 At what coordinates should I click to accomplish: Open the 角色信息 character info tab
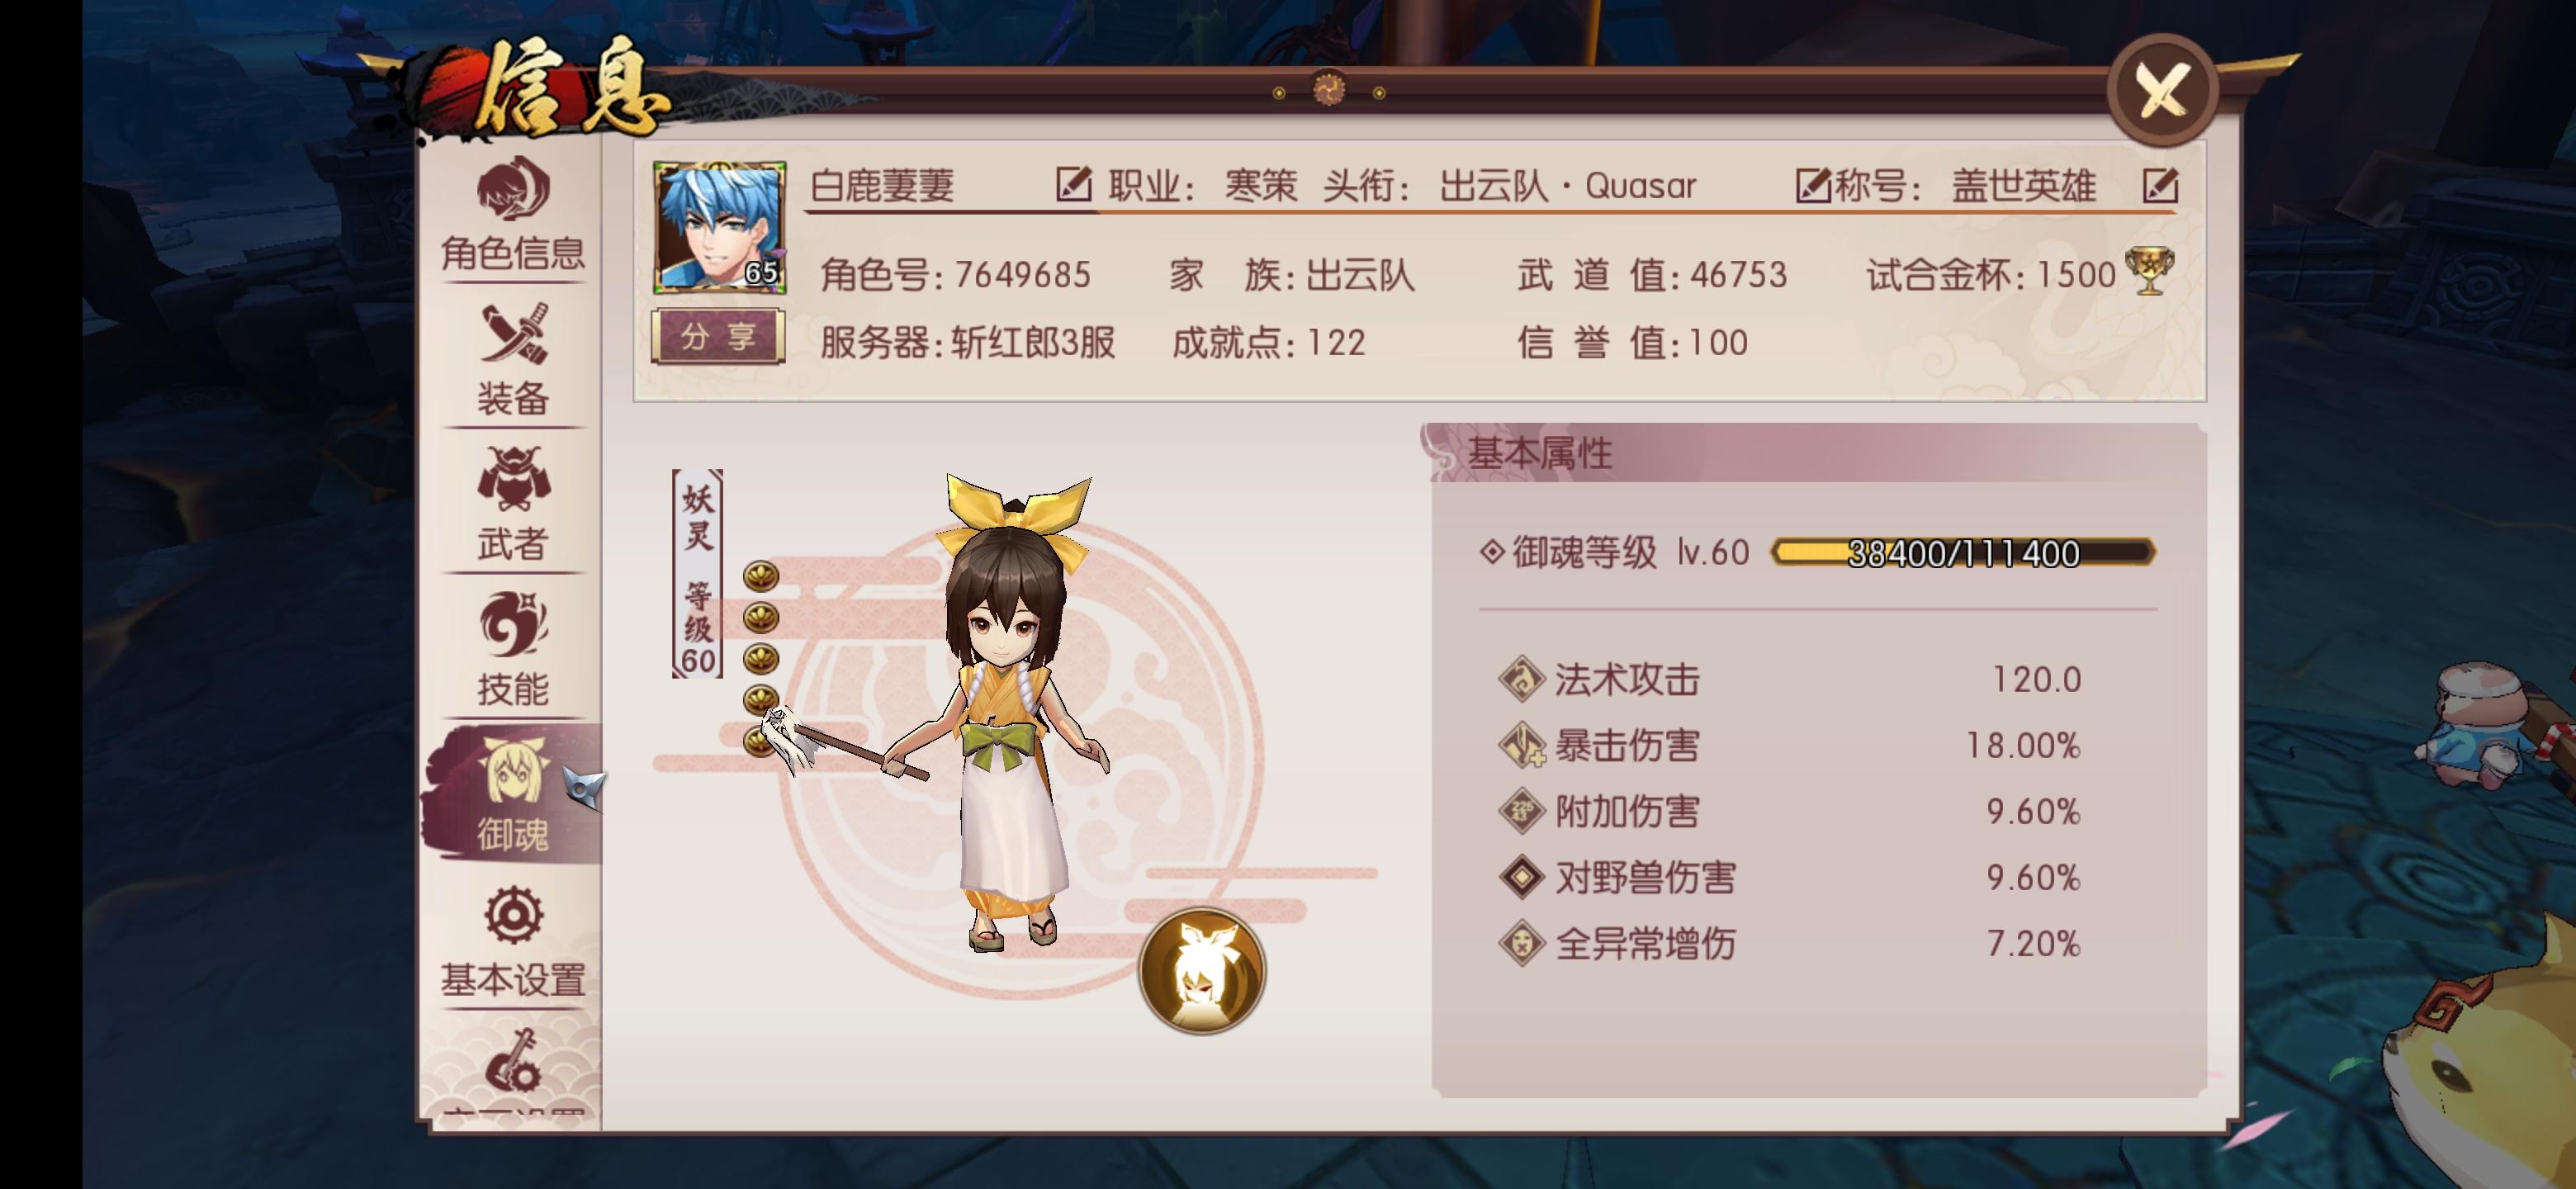(x=512, y=214)
